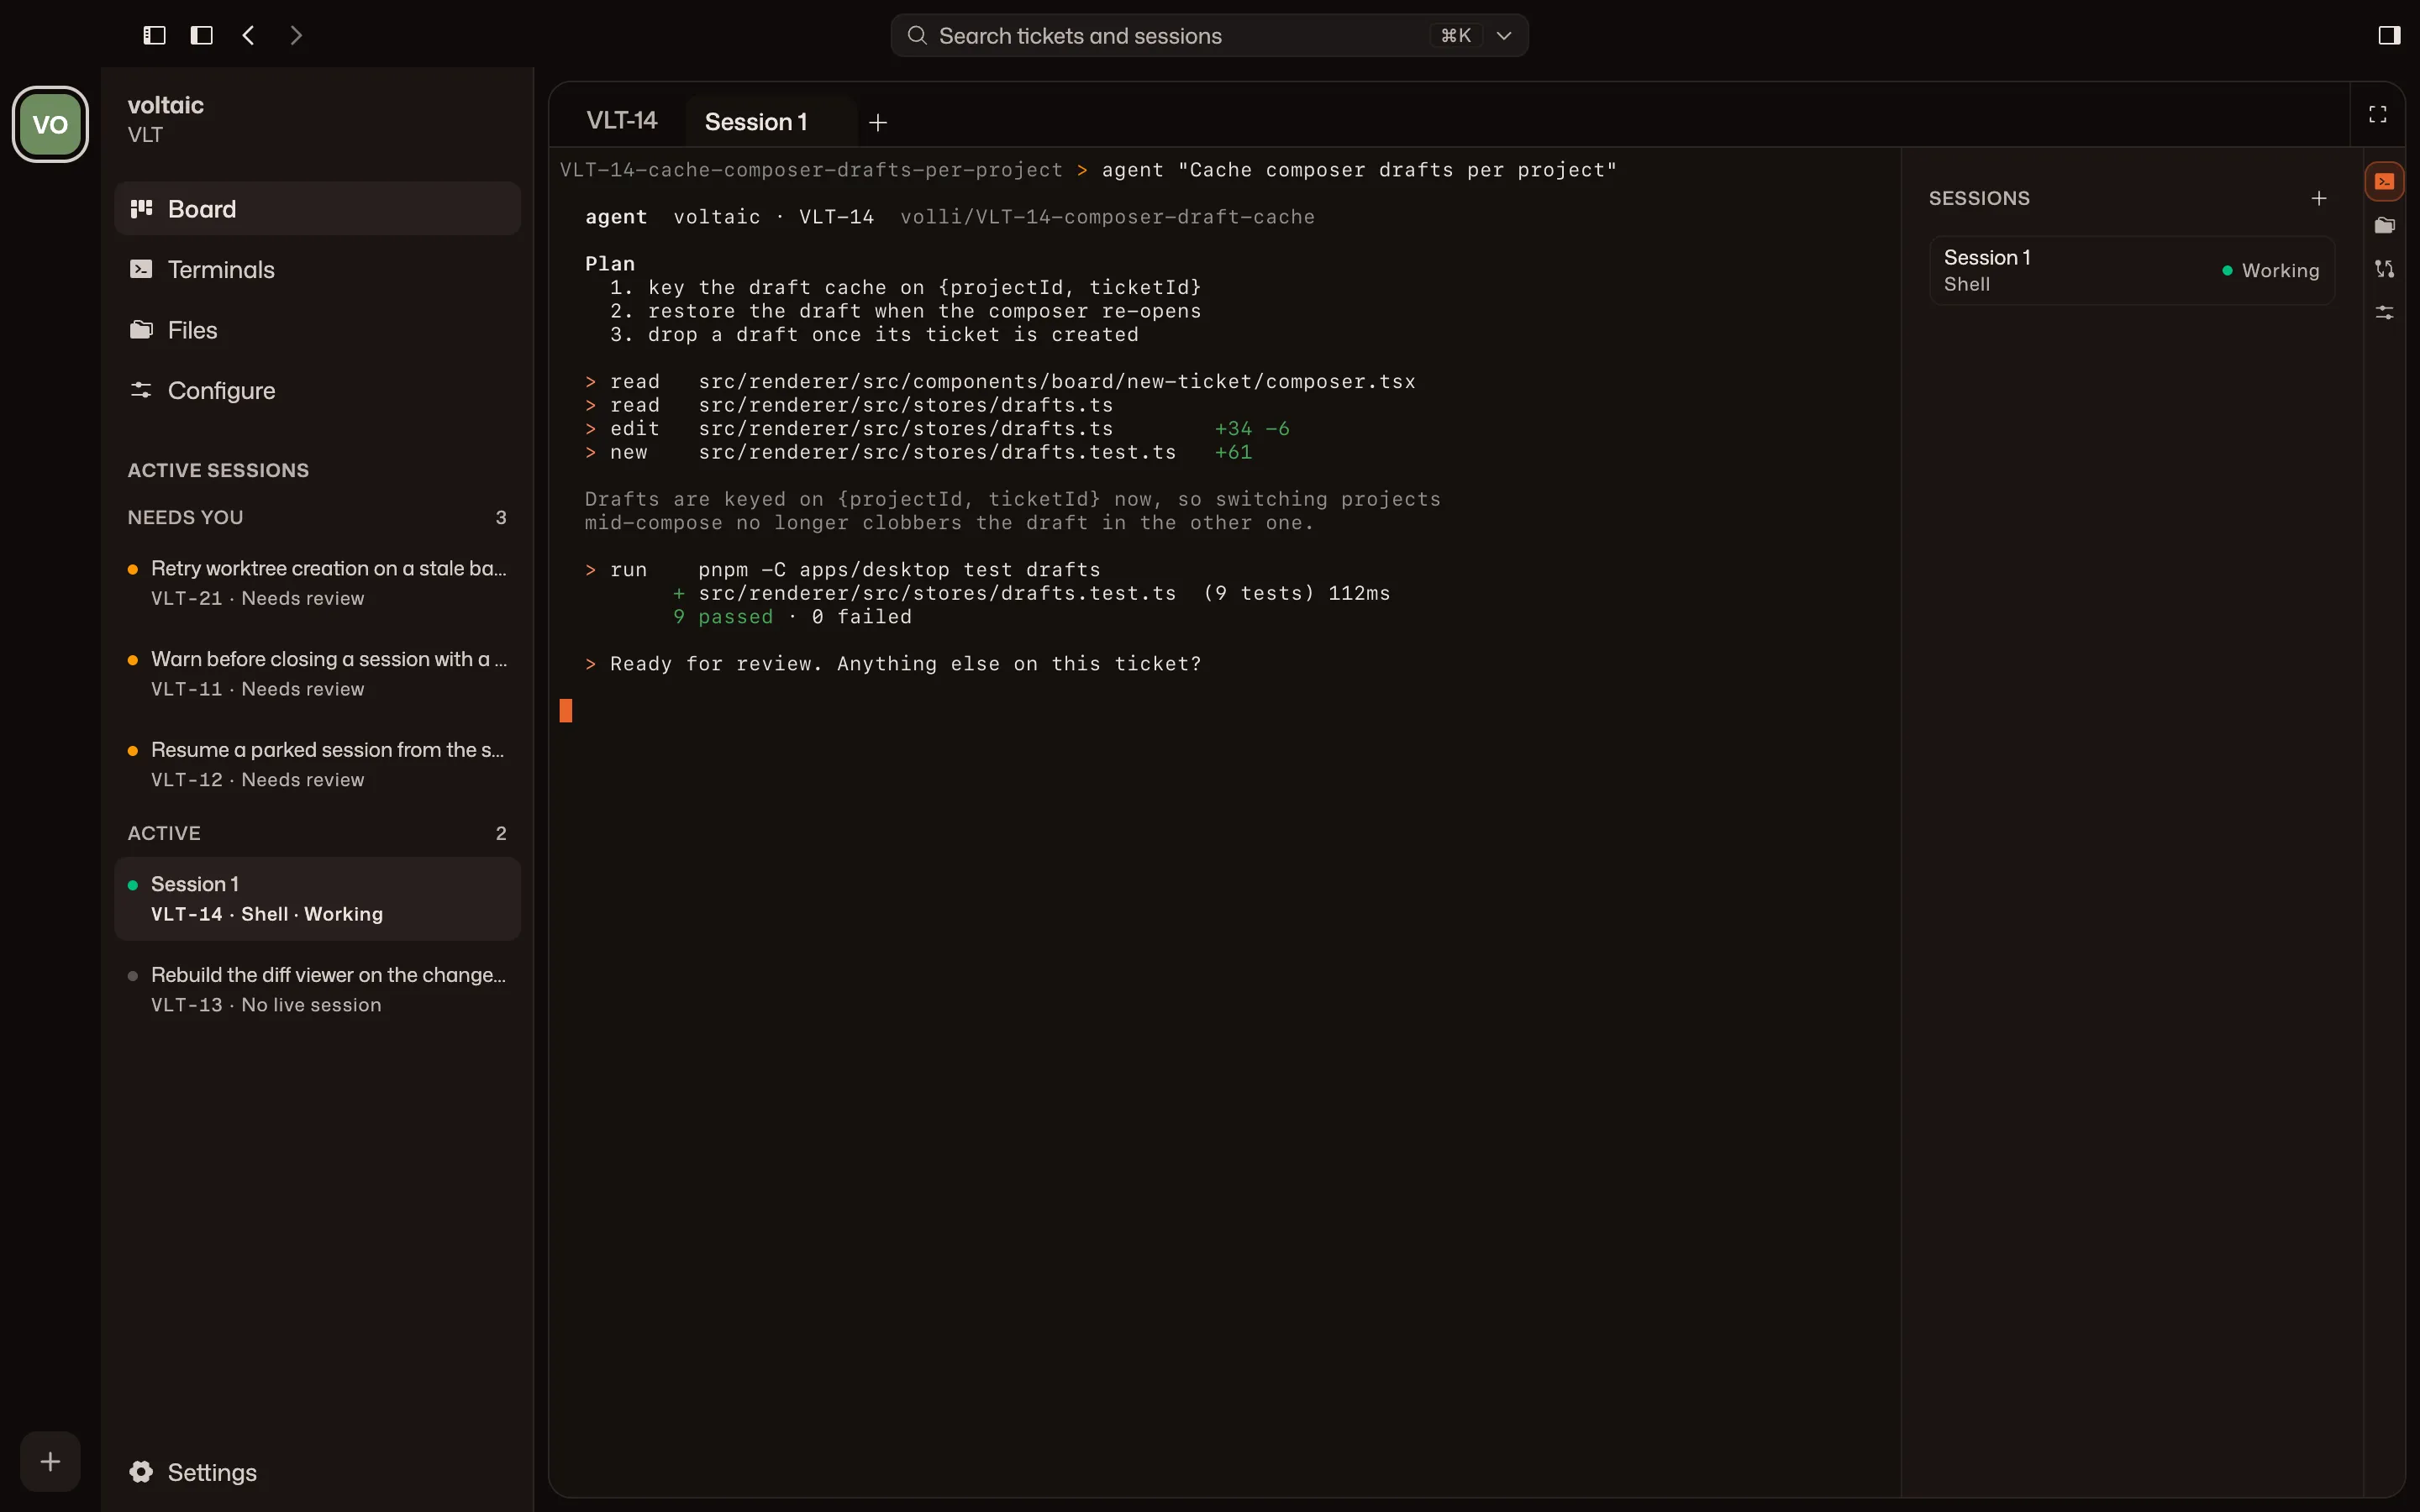Toggle the right panel icon in title bar
Image resolution: width=2420 pixels, height=1512 pixels.
(2389, 35)
